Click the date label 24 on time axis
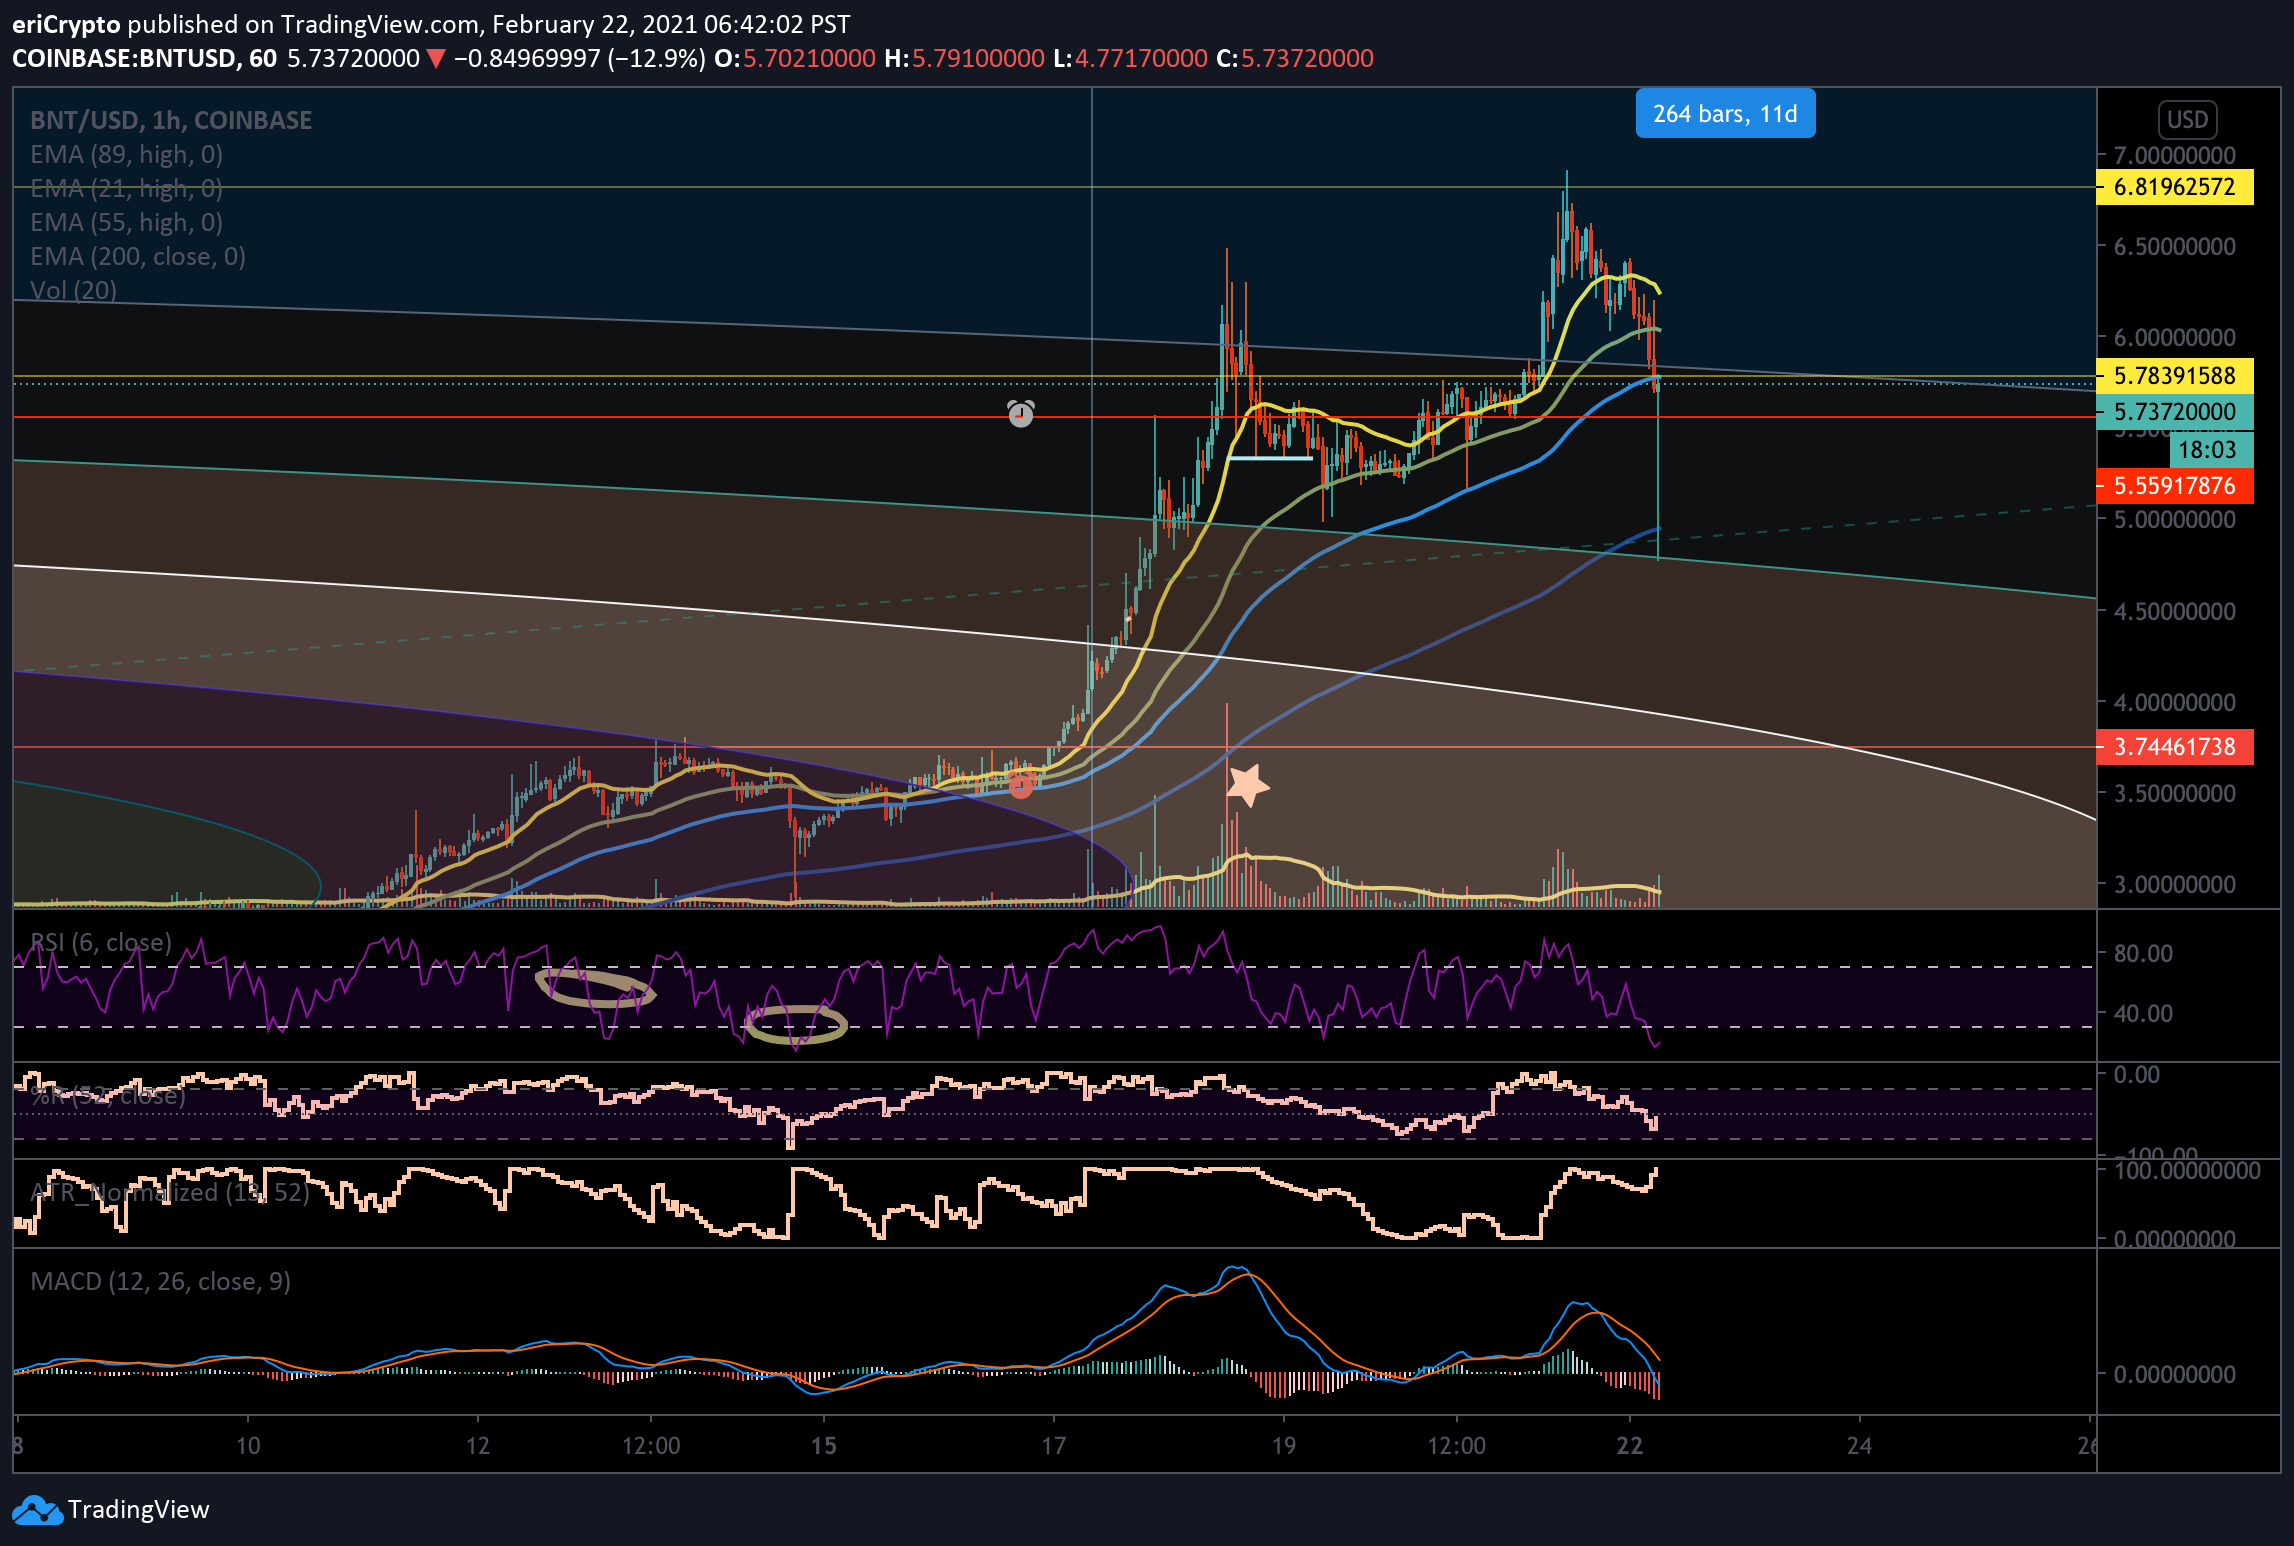The image size is (2294, 1546). click(x=1860, y=1446)
